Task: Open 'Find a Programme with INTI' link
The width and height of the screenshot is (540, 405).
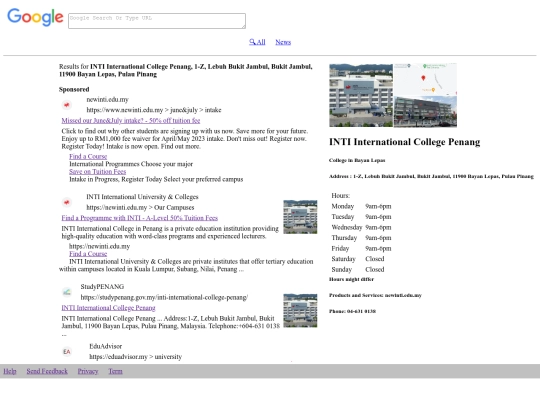Action: click(x=139, y=218)
